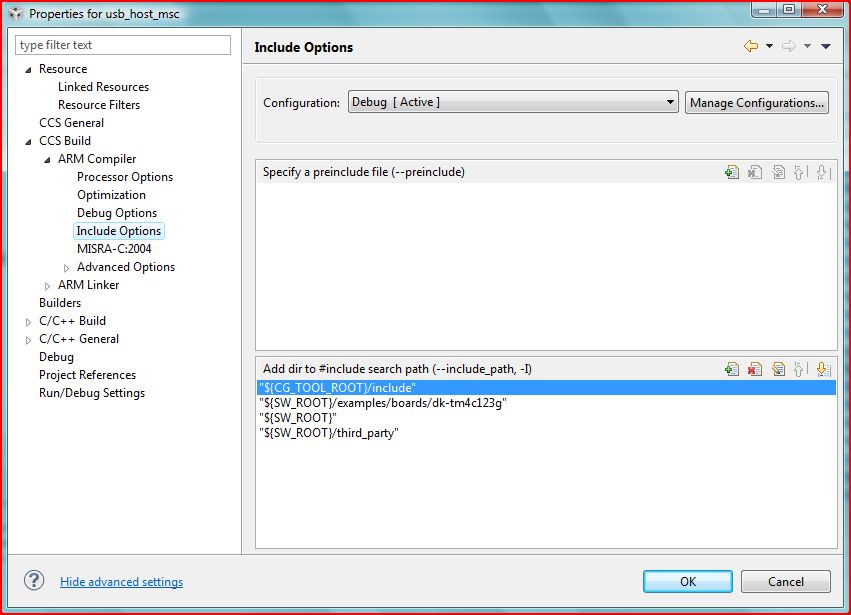The image size is (851, 615).
Task: Add directory to include search path
Action: tap(732, 369)
